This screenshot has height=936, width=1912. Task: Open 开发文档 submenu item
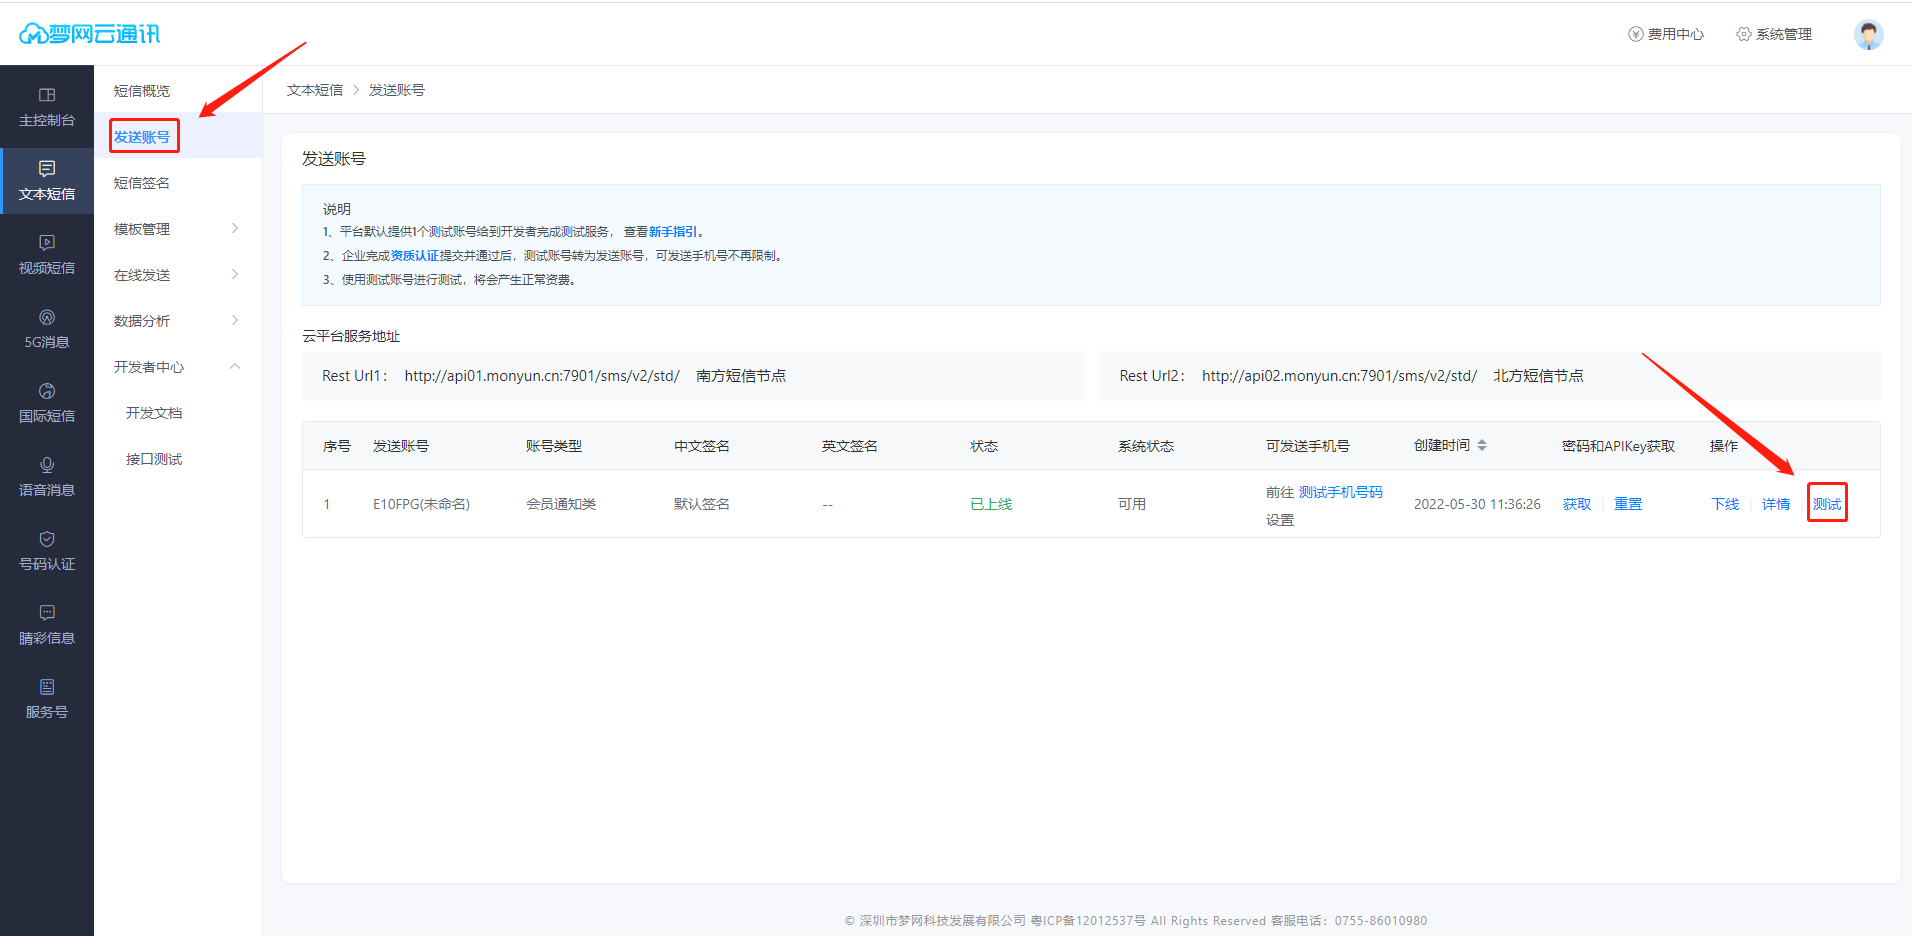click(154, 413)
